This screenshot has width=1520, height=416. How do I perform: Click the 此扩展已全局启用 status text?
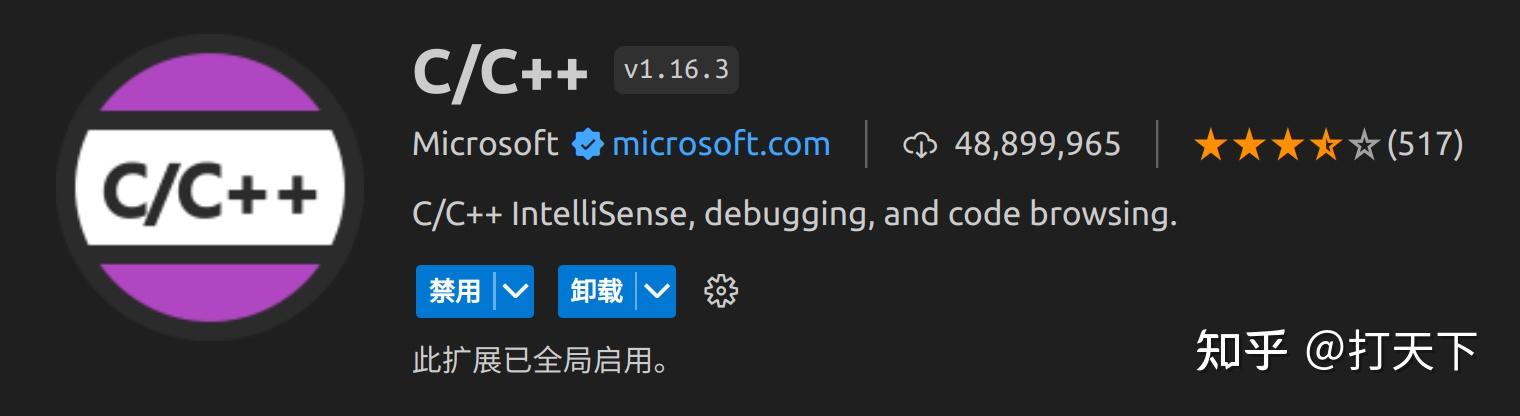[x=541, y=360]
